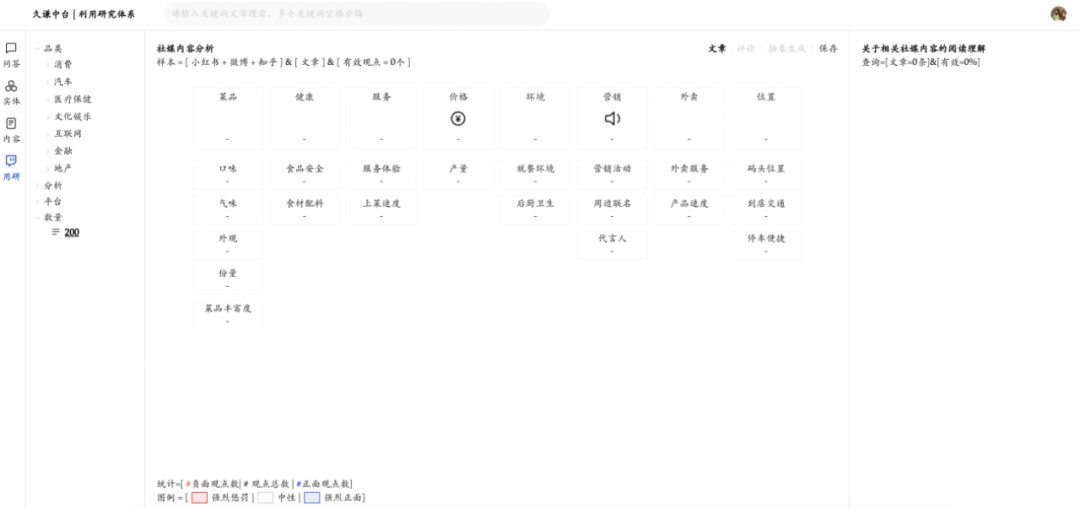The image size is (1080, 509).
Task: Switch to the 文章 tab
Action: pos(718,48)
